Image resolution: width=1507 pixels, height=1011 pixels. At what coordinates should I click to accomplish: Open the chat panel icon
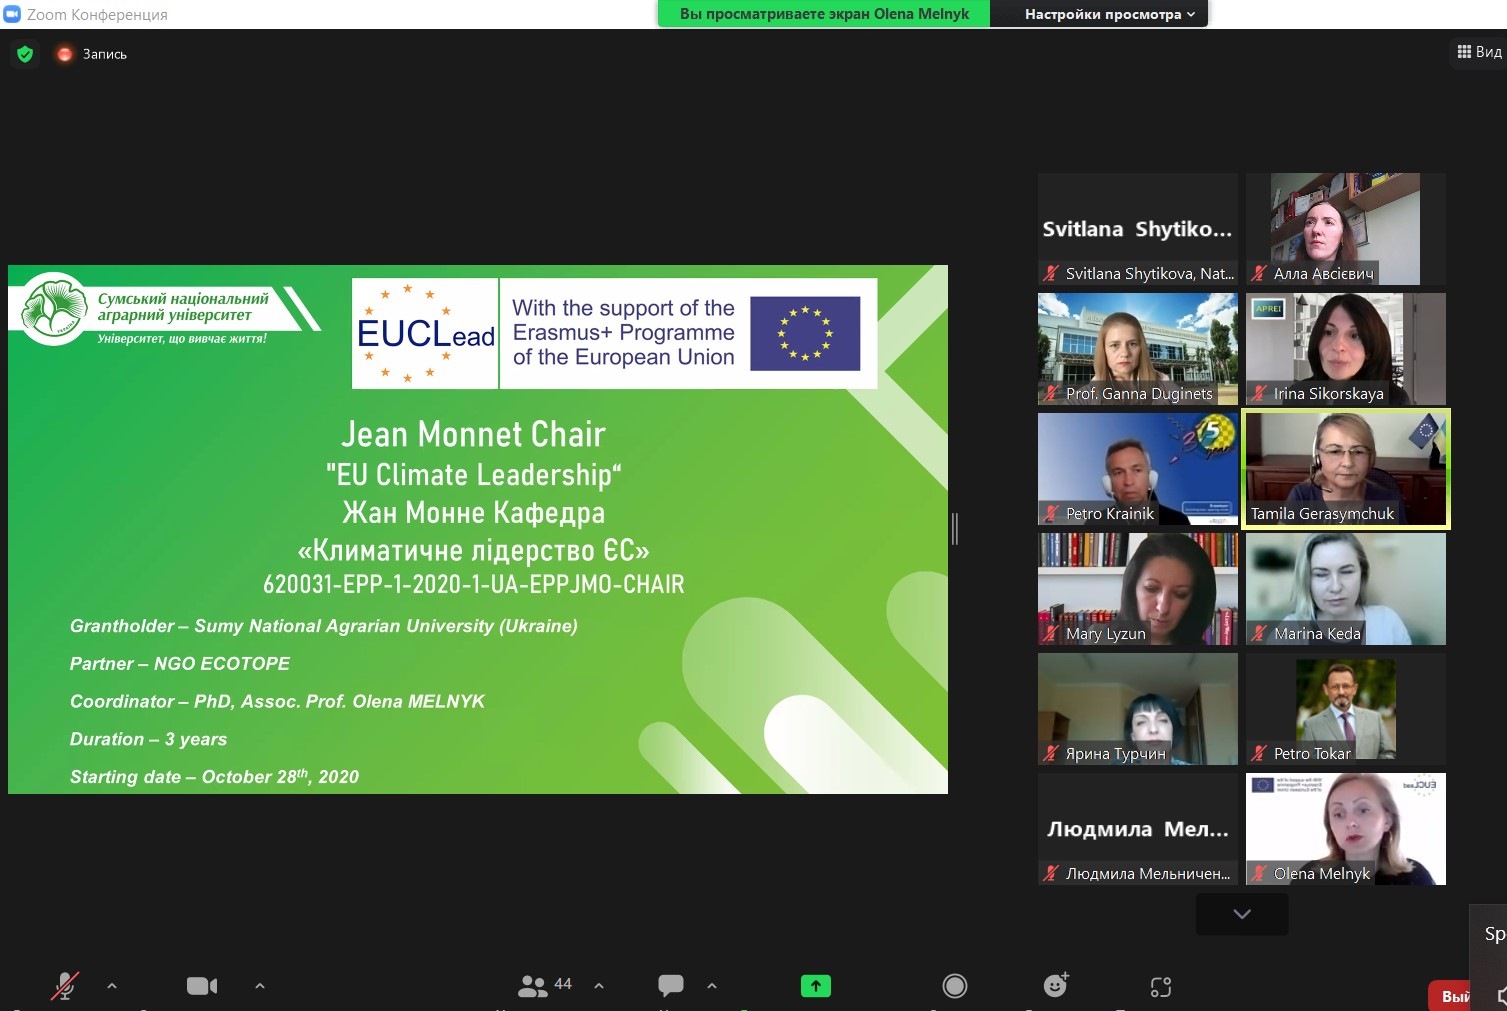tap(670, 986)
